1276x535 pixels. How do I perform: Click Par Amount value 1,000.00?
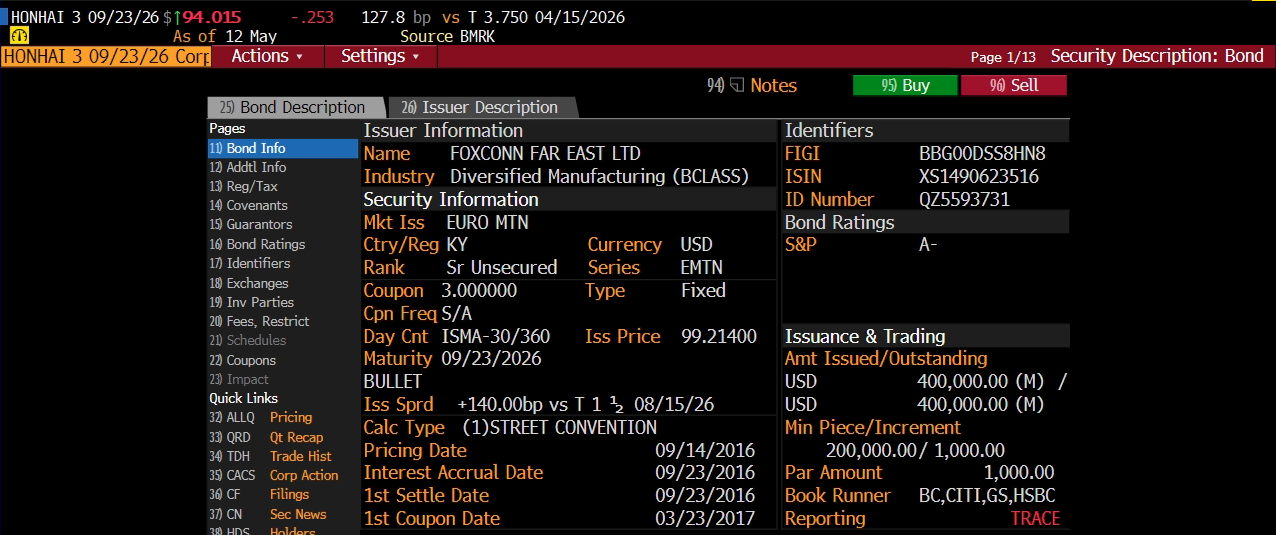[x=1019, y=473]
